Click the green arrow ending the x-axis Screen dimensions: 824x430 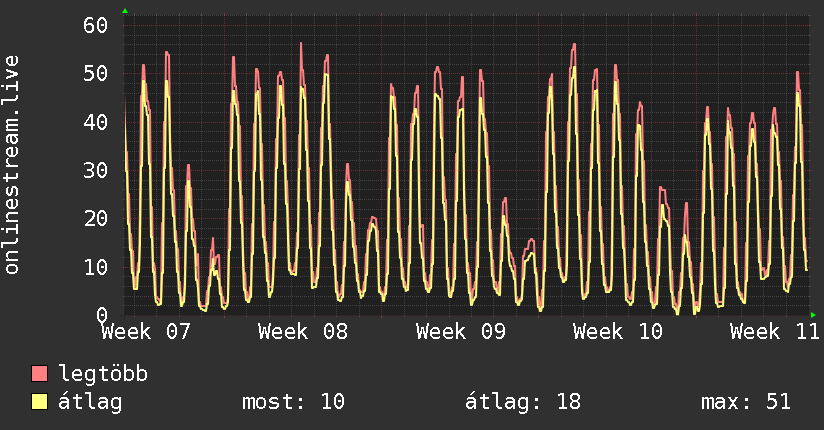point(813,315)
